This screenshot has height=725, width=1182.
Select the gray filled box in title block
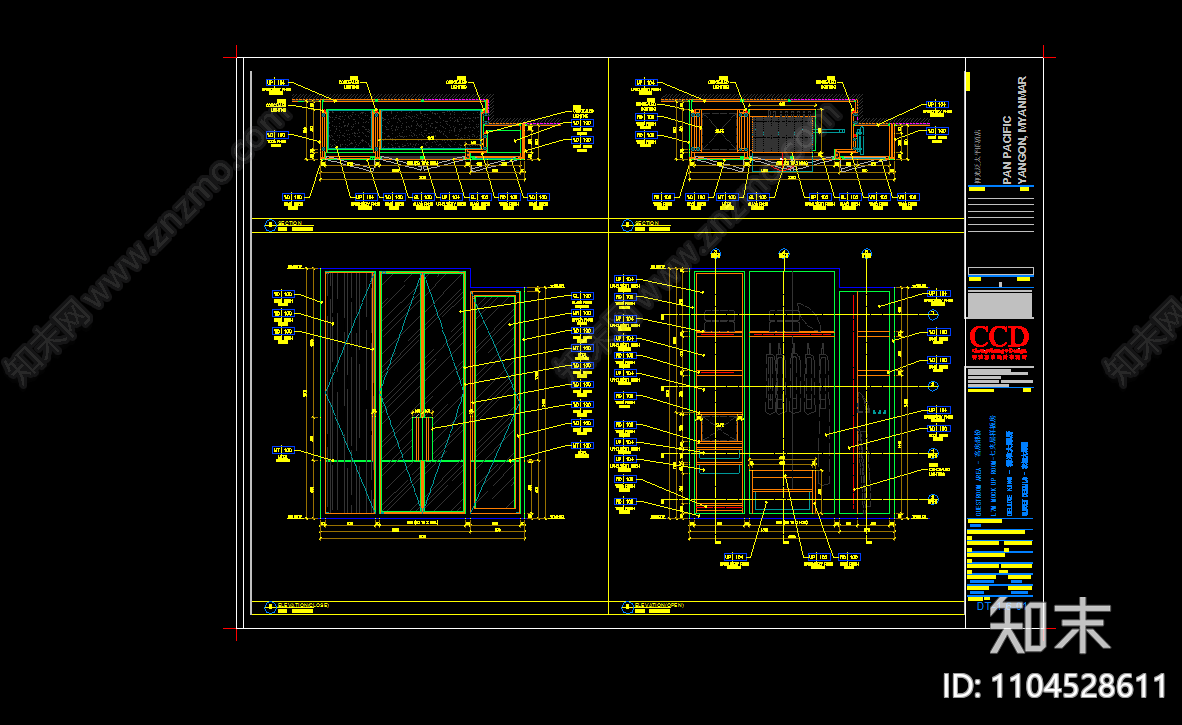1000,305
